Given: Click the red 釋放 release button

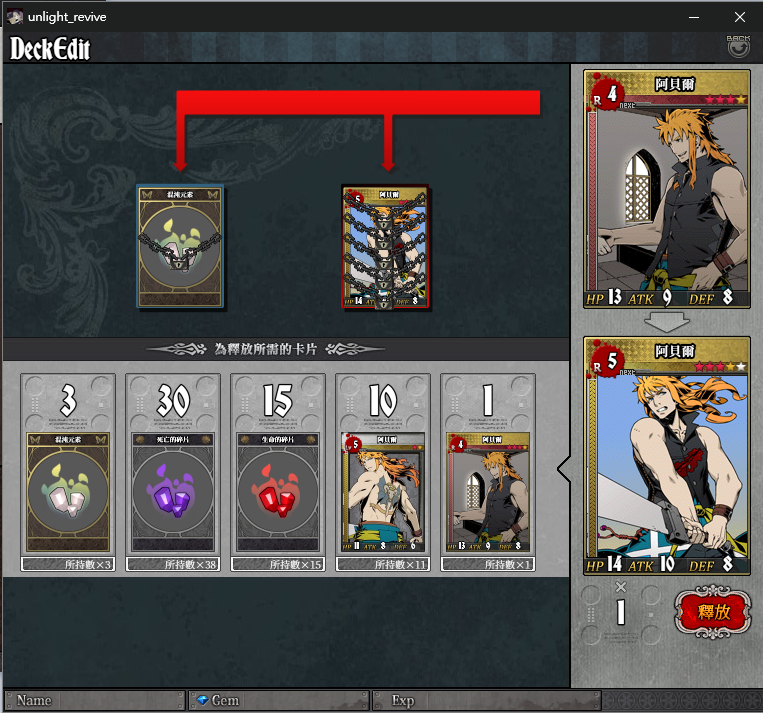Looking at the screenshot, I should (x=713, y=612).
